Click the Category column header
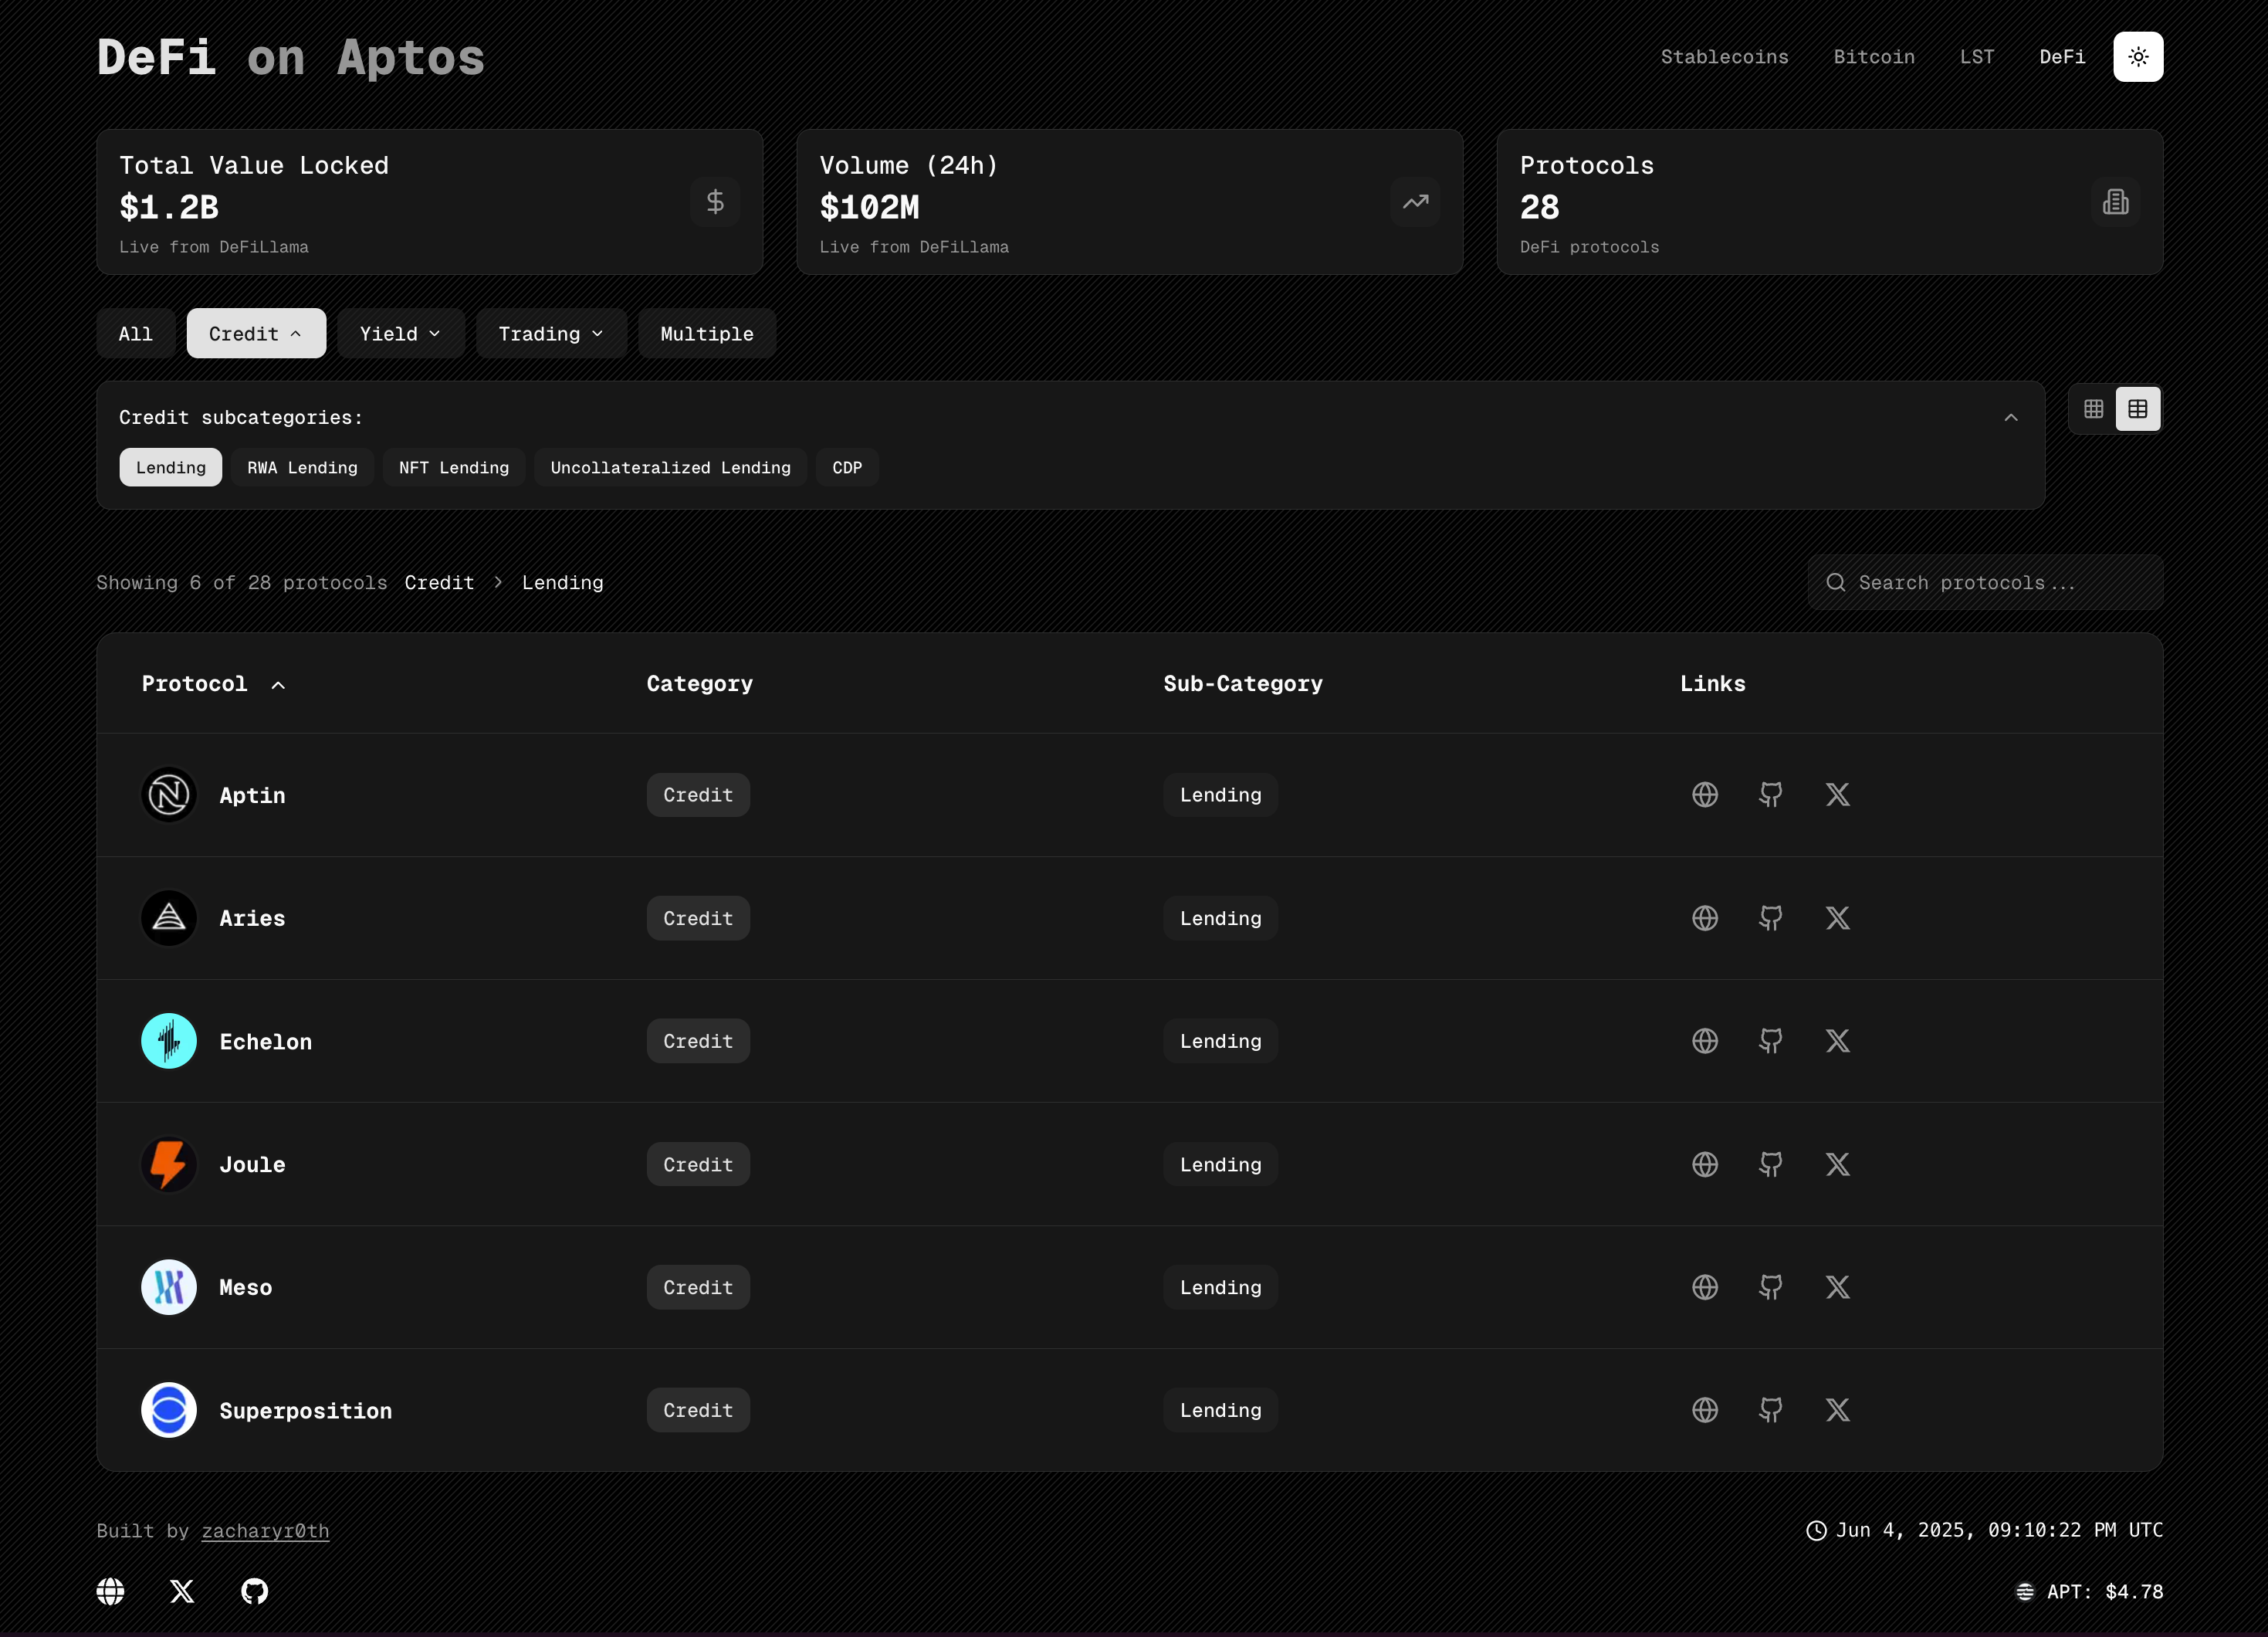This screenshot has height=1637, width=2268. (699, 684)
